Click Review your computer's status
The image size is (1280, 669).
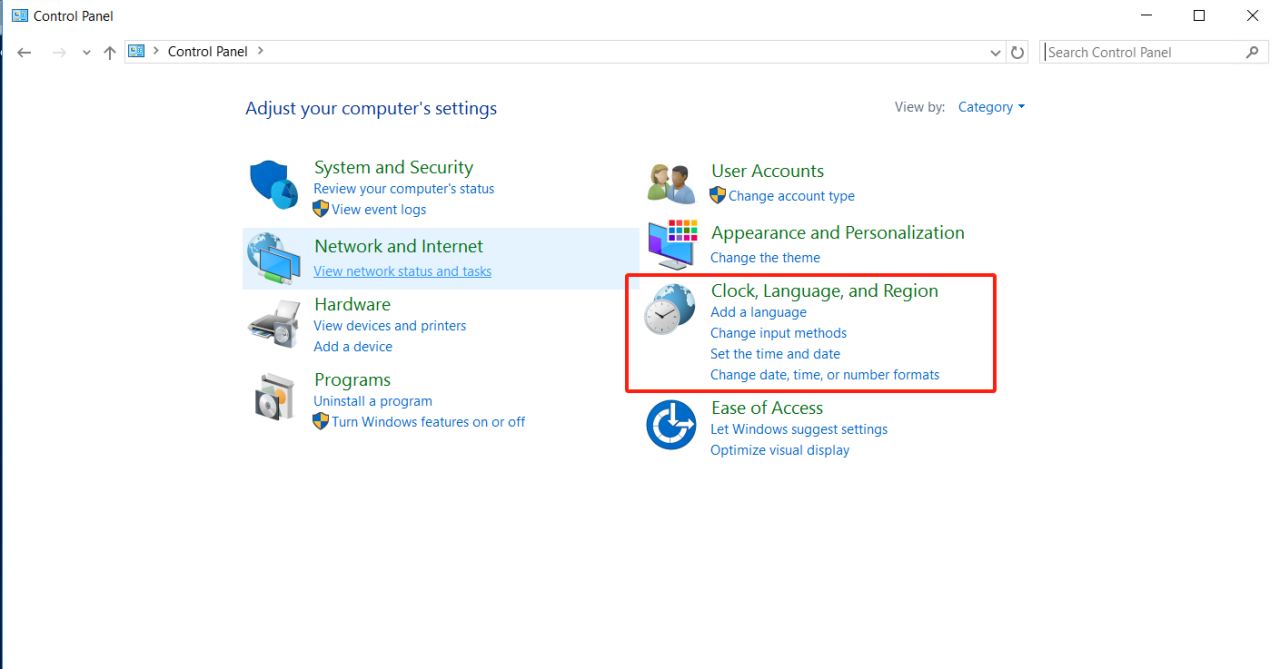pos(404,188)
